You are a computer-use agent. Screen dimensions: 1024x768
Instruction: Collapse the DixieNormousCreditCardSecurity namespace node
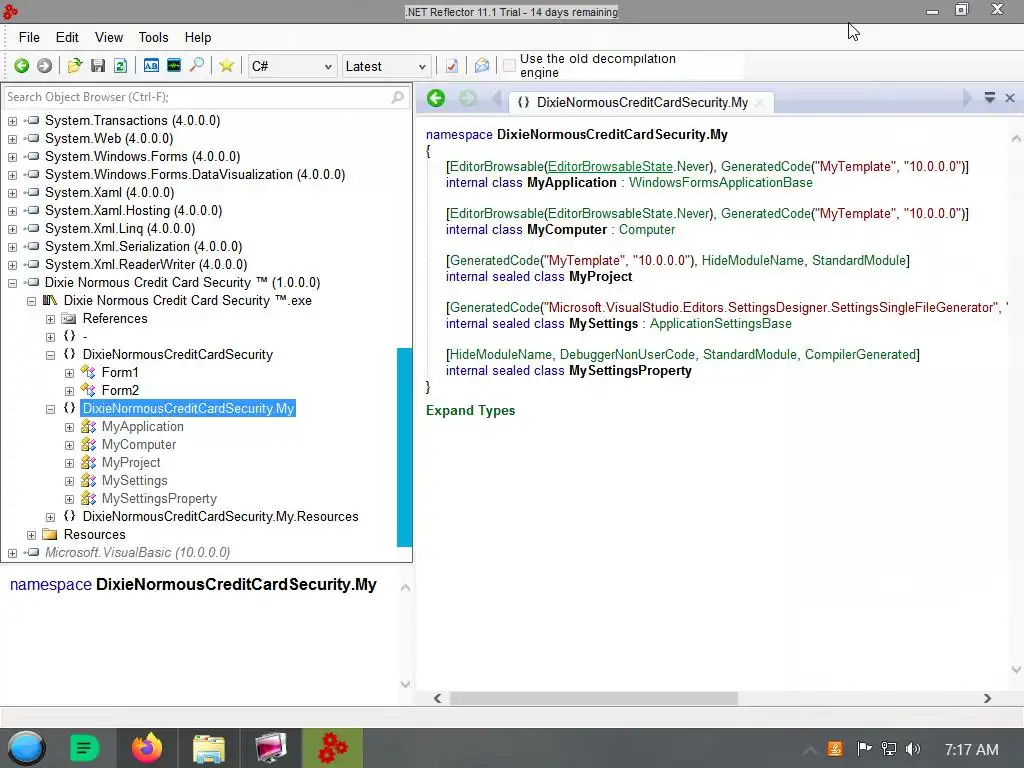point(50,355)
